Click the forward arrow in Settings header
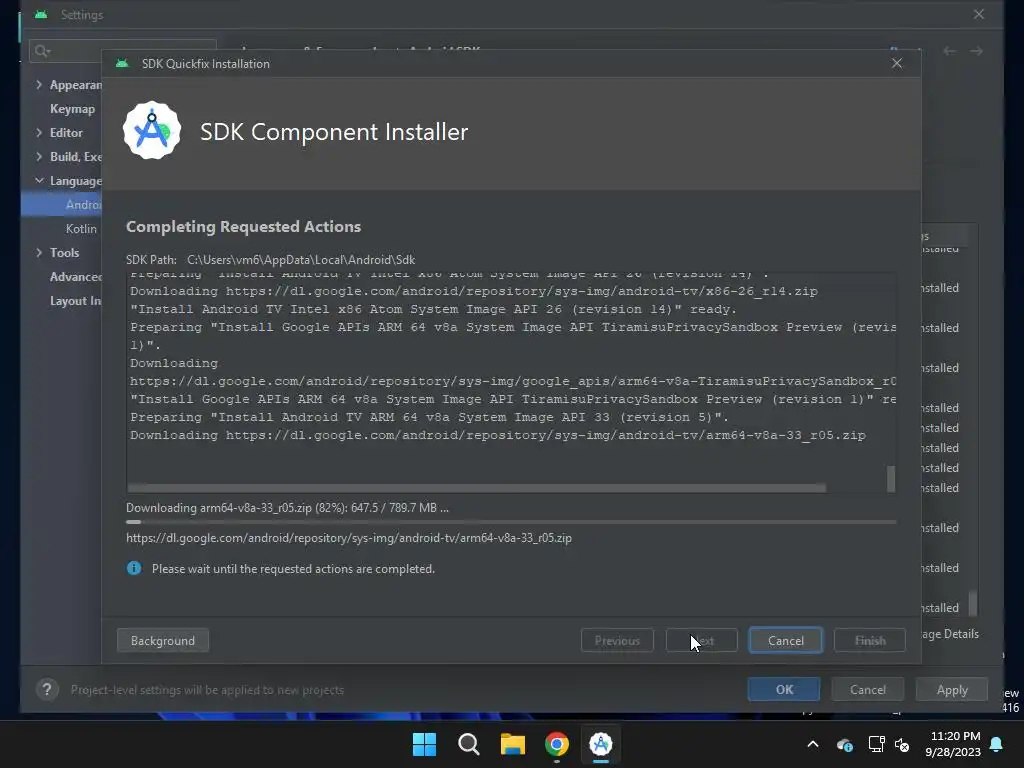1024x768 pixels. click(x=976, y=50)
